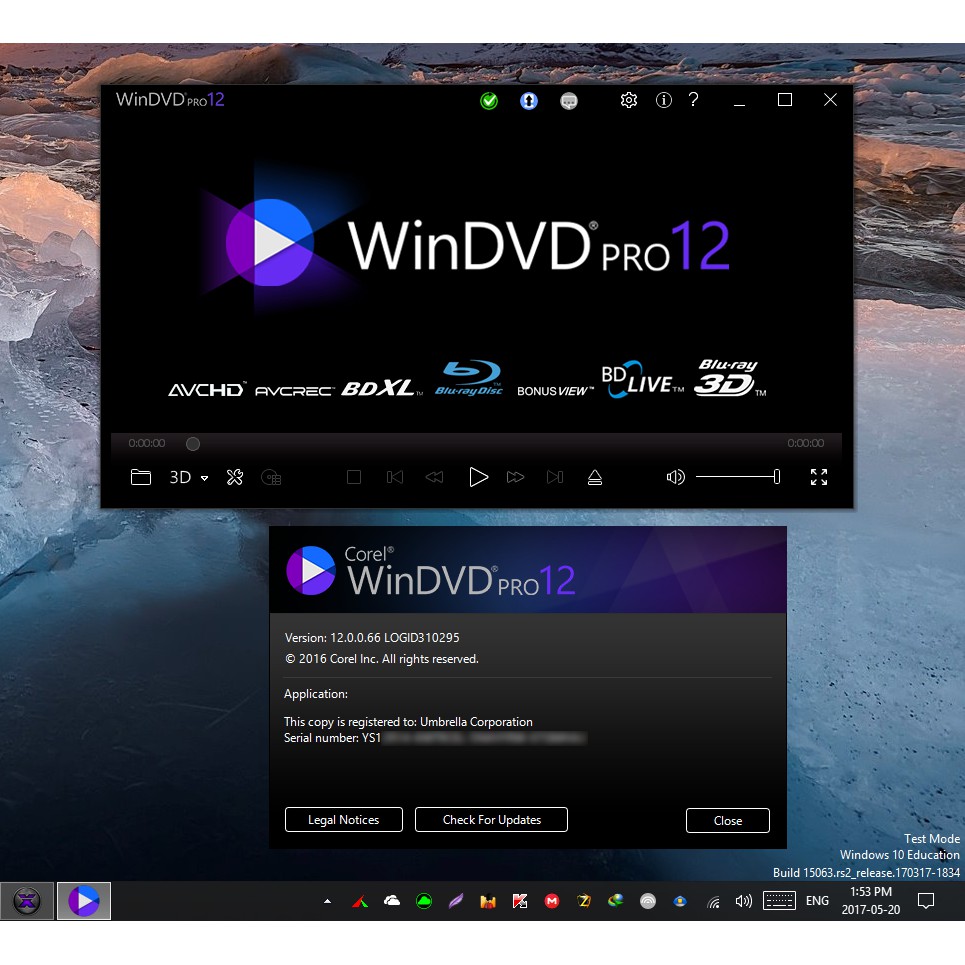Open the taskbar clock showing 1:53 PM
Screen dimensions: 965x965
click(x=871, y=901)
